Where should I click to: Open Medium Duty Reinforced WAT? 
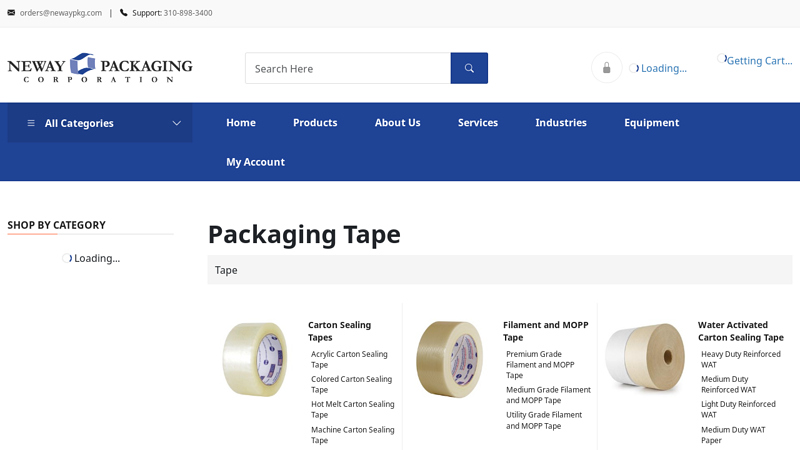point(729,384)
